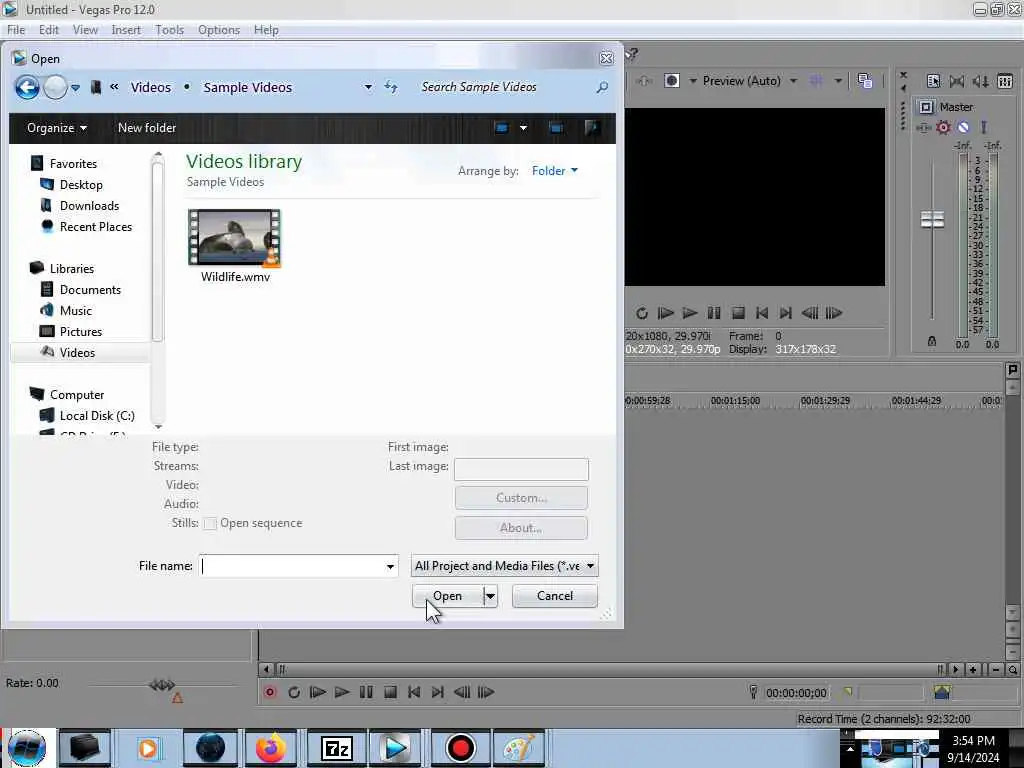Toggle the preview pane icon
The image size is (1024, 768).
(556, 128)
